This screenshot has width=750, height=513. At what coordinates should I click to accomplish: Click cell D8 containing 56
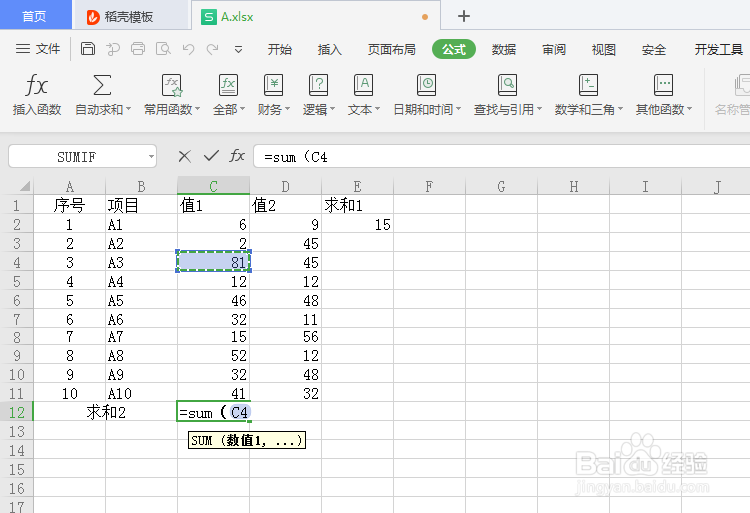coord(286,337)
